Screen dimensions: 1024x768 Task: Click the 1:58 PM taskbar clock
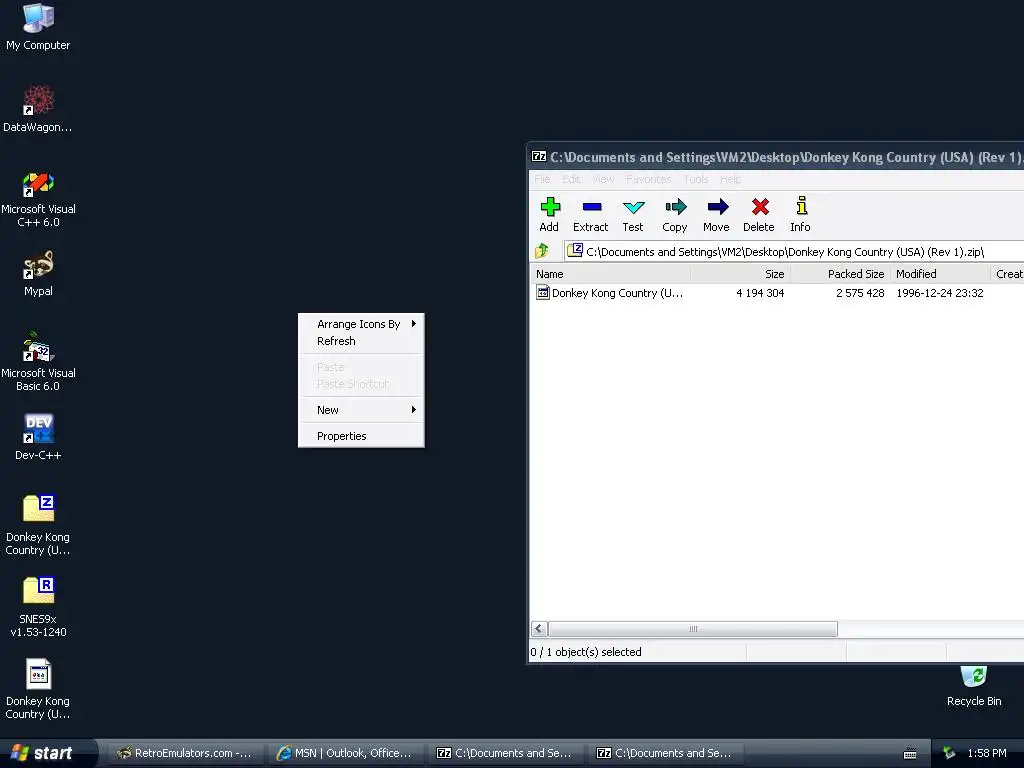[987, 753]
